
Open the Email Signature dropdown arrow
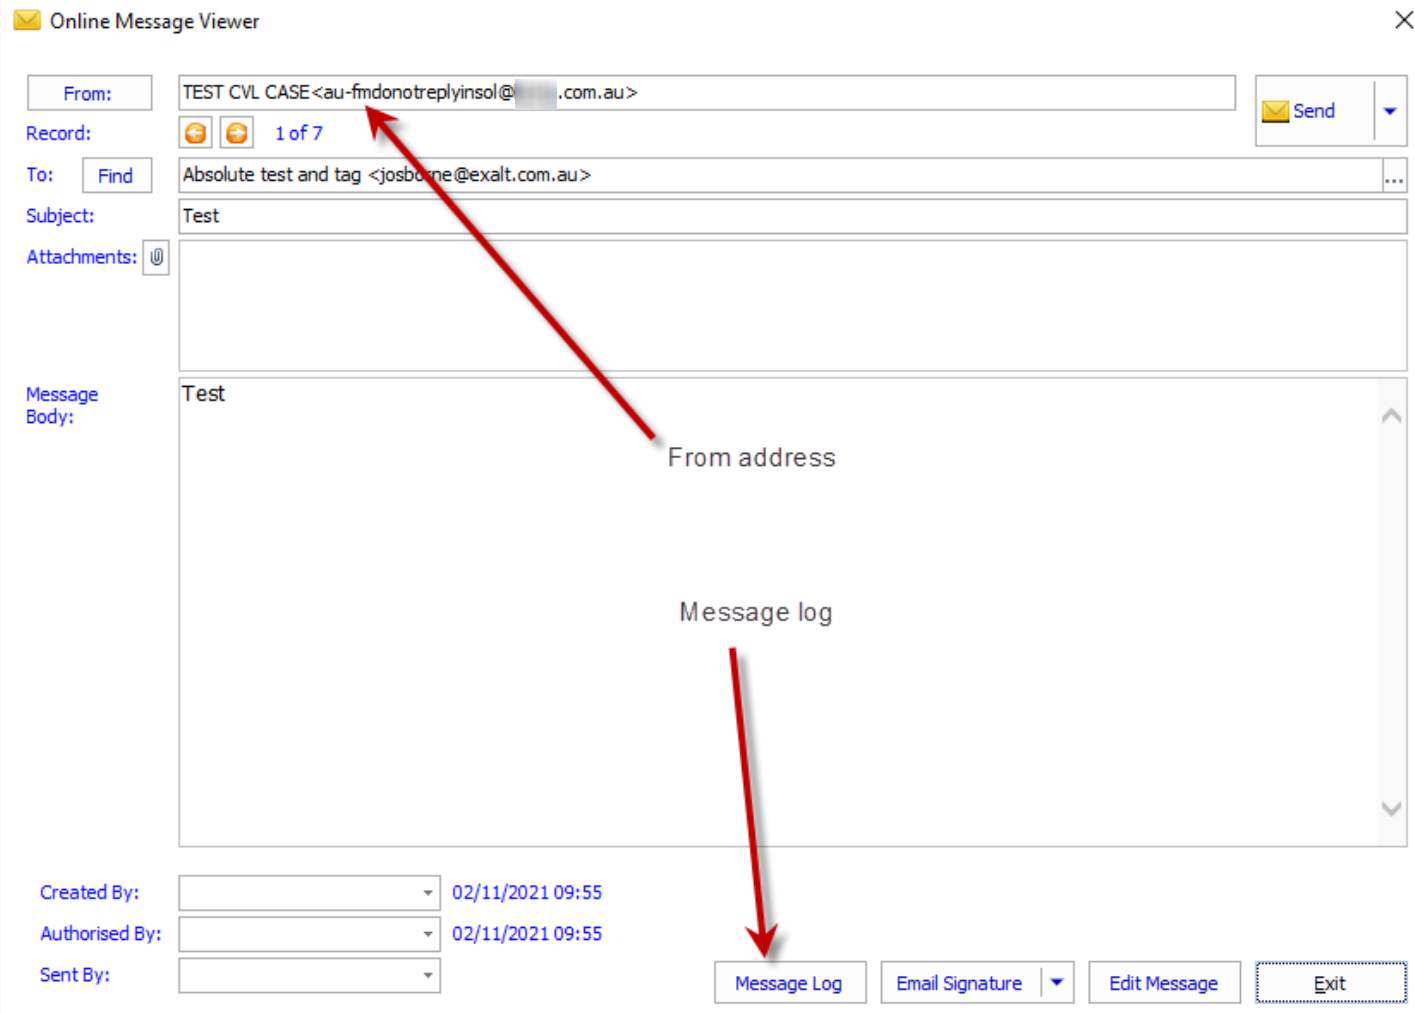point(1057,983)
